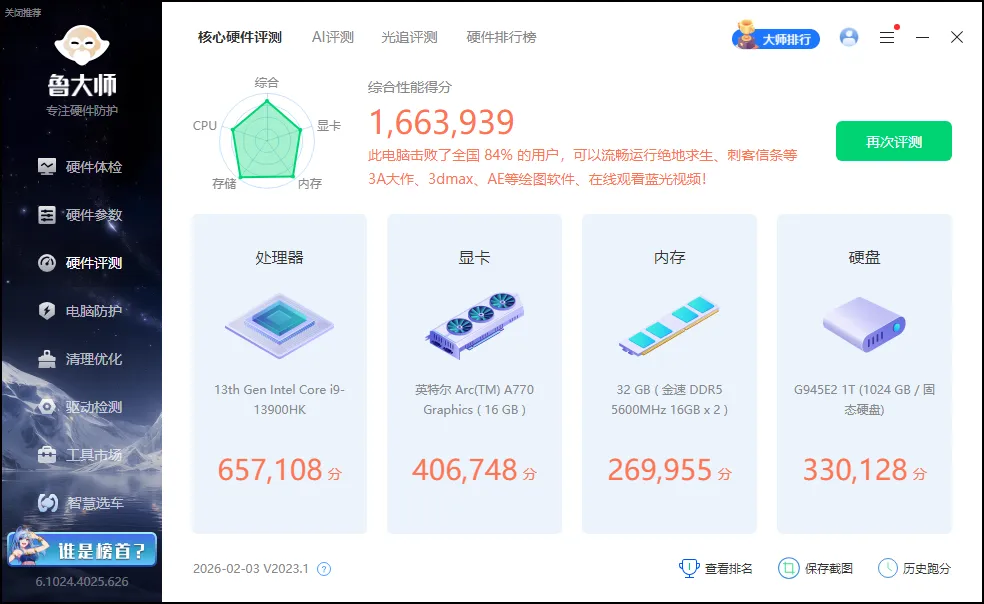The width and height of the screenshot is (984, 604).
Task: Switch to 光追评测 tab
Action: pos(409,37)
